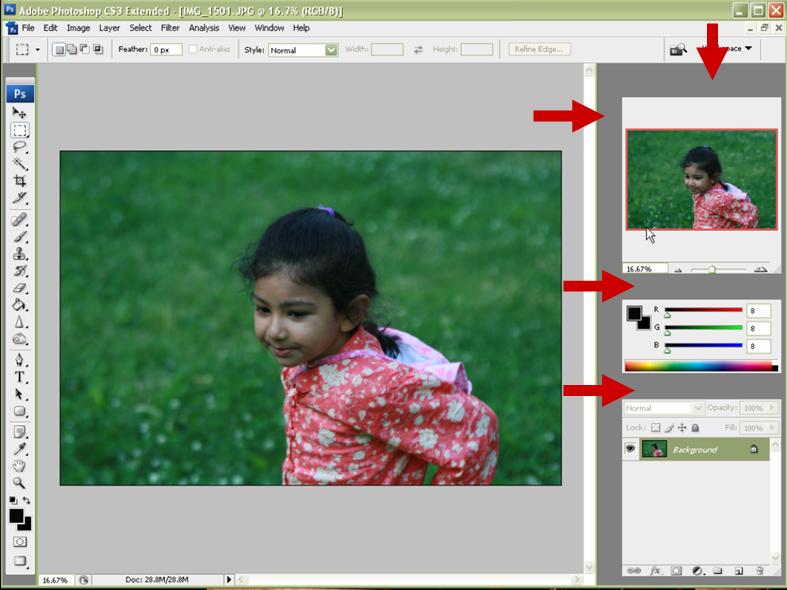Viewport: 787px width, 590px height.
Task: Click the Refine Edge button
Action: click(539, 49)
